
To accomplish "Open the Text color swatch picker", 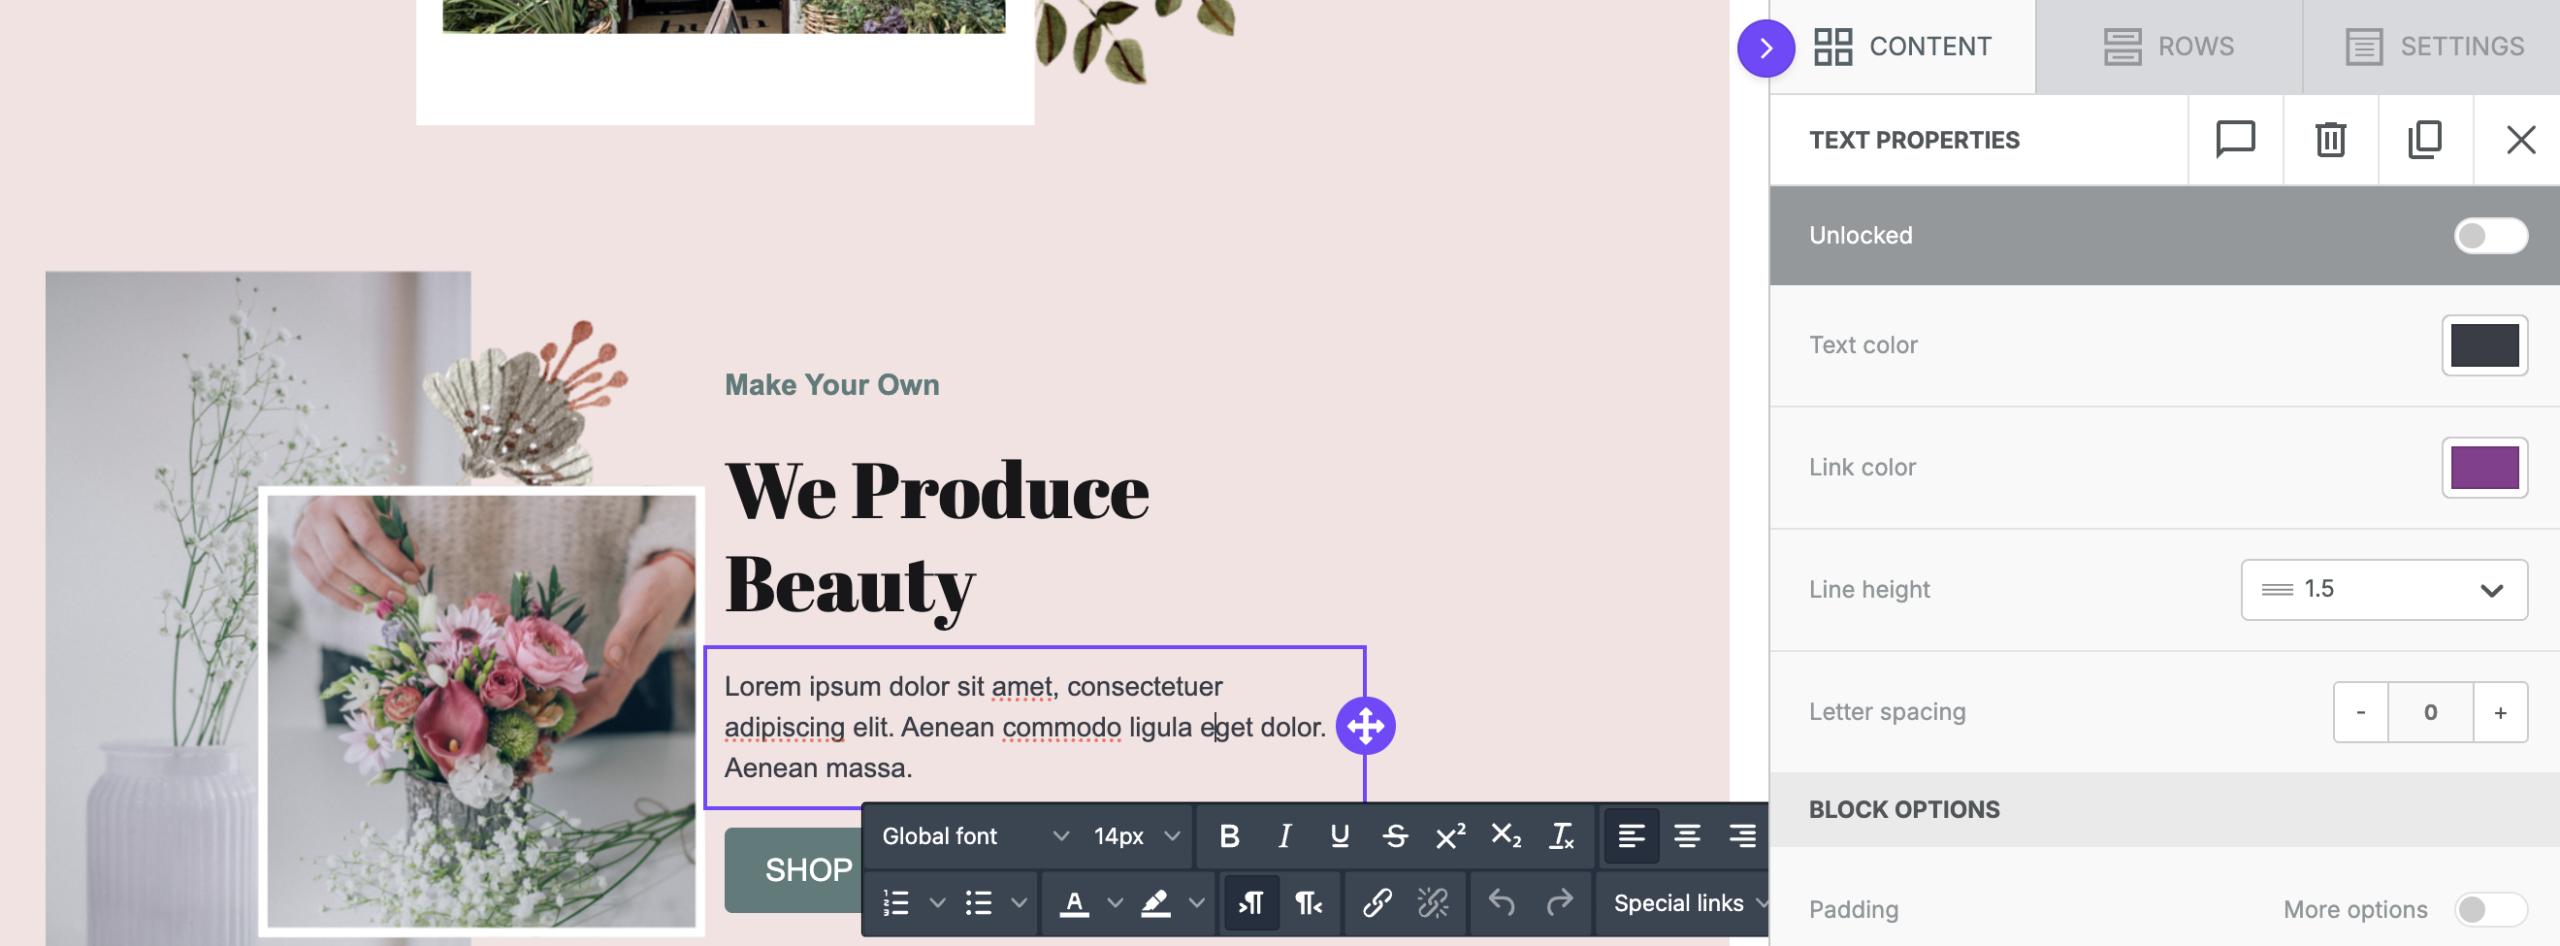I will click(x=2486, y=344).
